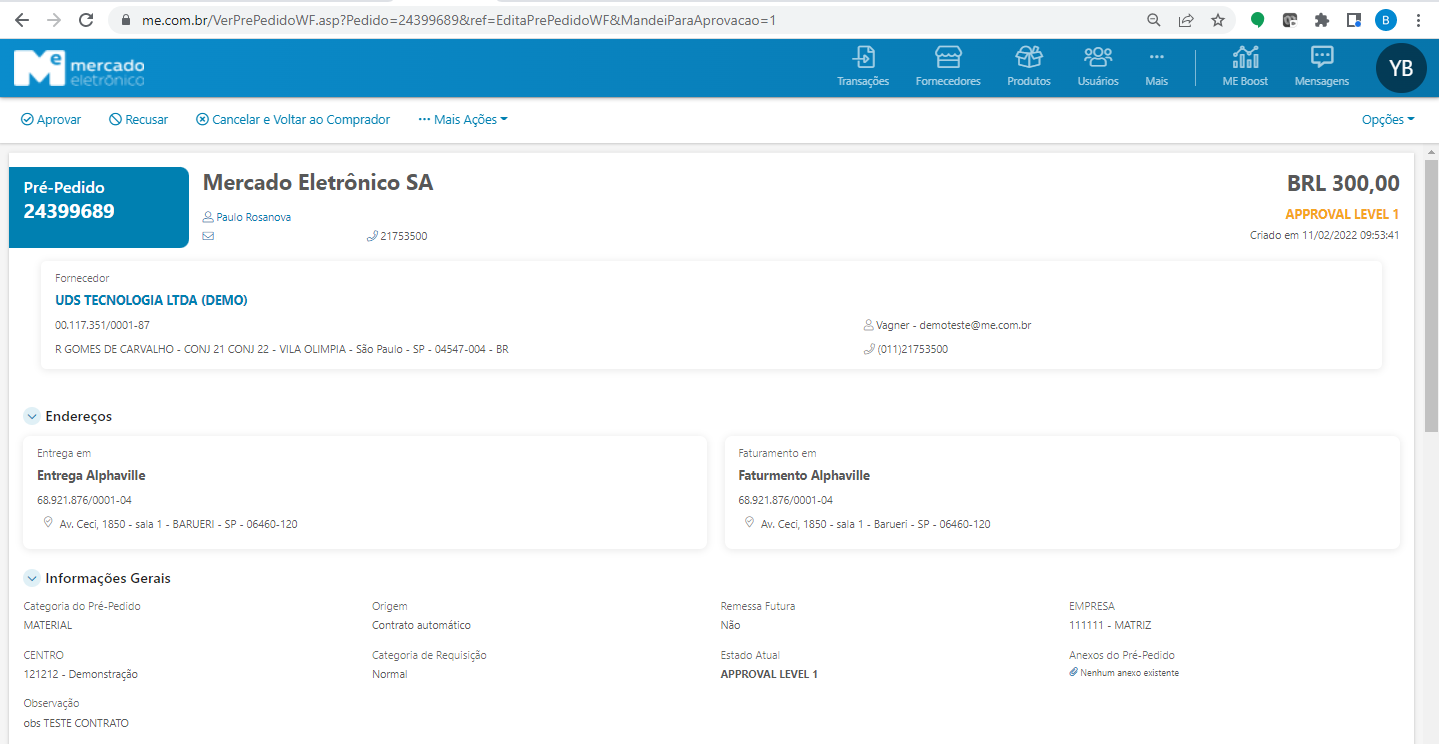The width and height of the screenshot is (1439, 744).
Task: Click the page vertical scrollbar
Action: click(1431, 295)
